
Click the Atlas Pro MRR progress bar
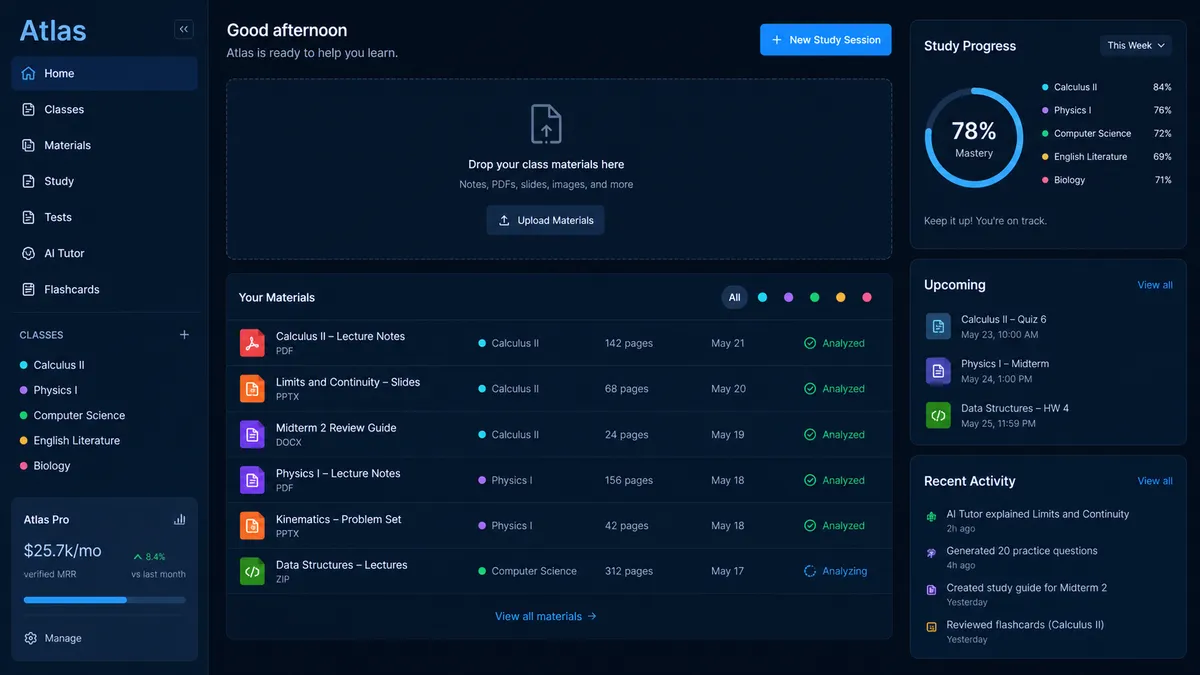[104, 600]
